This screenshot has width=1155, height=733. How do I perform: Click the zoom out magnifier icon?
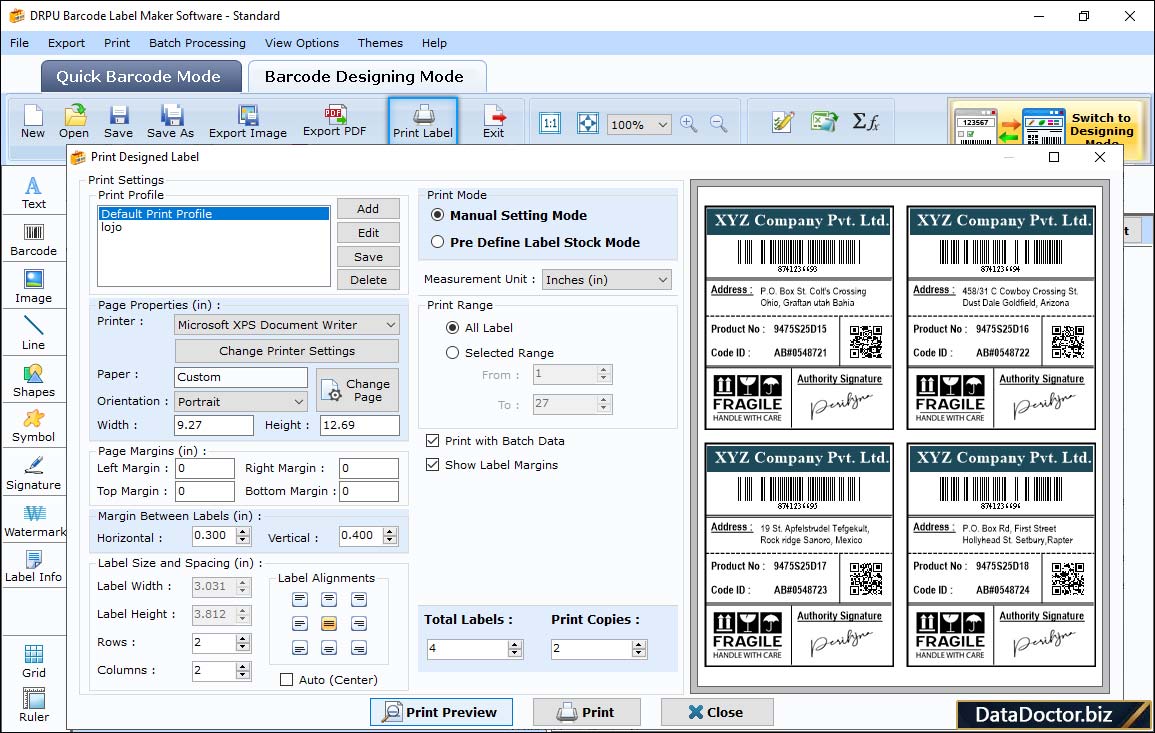[x=718, y=123]
